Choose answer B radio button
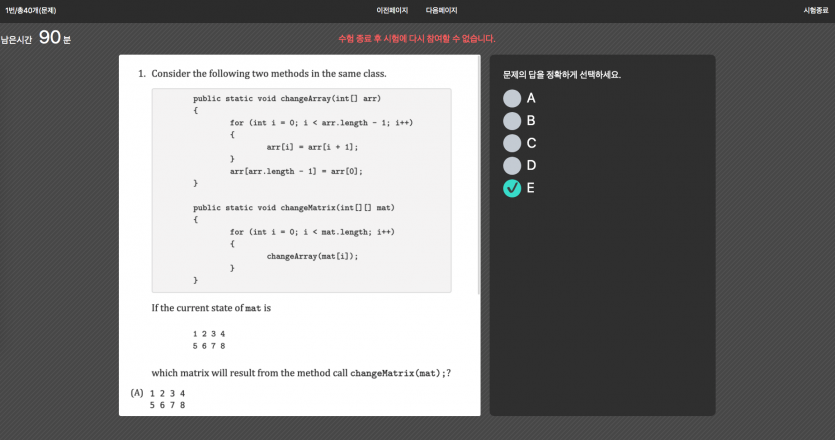Image resolution: width=835 pixels, height=440 pixels. (512, 121)
